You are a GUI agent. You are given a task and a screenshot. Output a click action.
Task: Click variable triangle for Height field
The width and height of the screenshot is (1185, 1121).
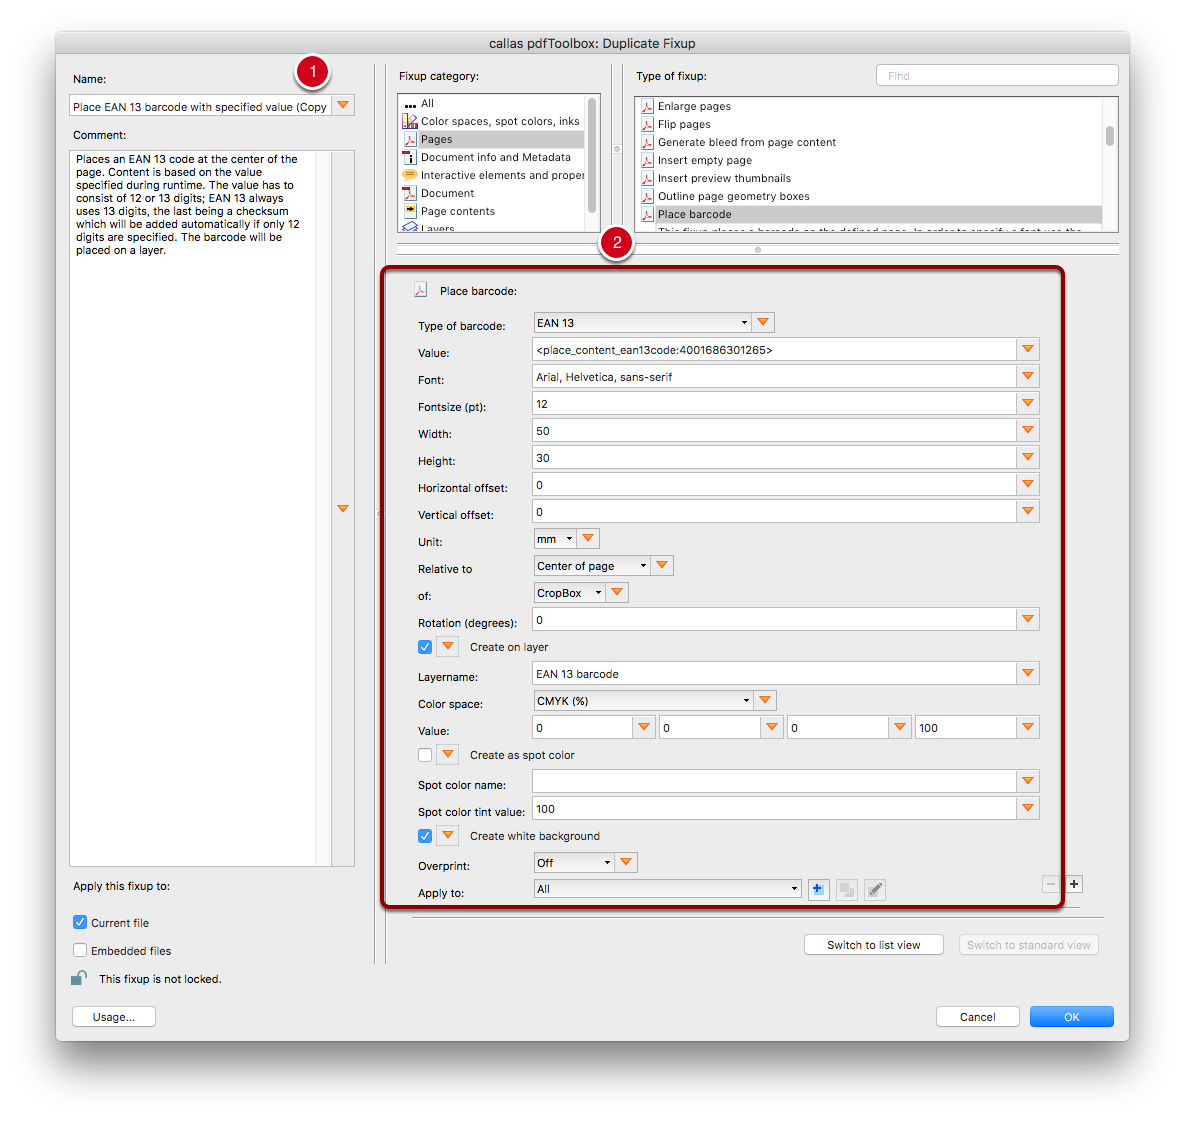pyautogui.click(x=1028, y=457)
